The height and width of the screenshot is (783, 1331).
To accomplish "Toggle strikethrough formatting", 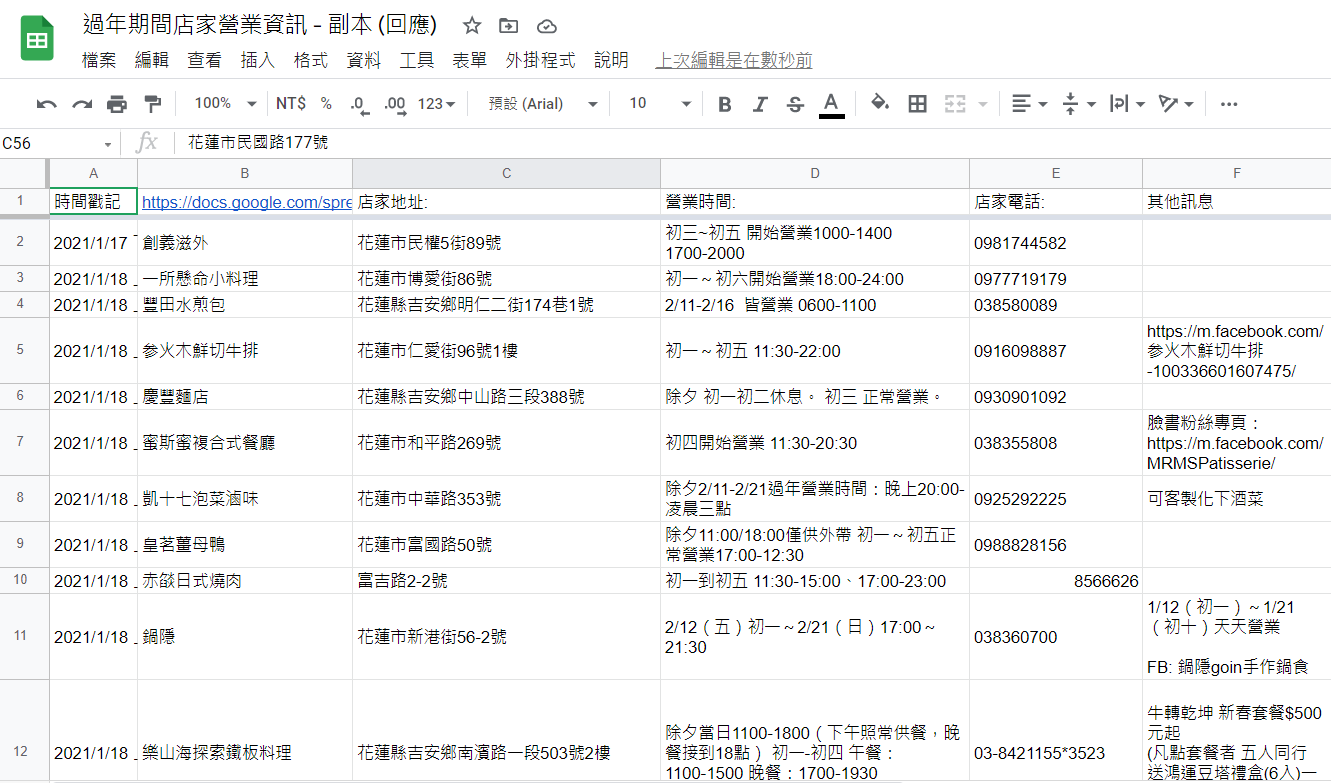I will (795, 104).
